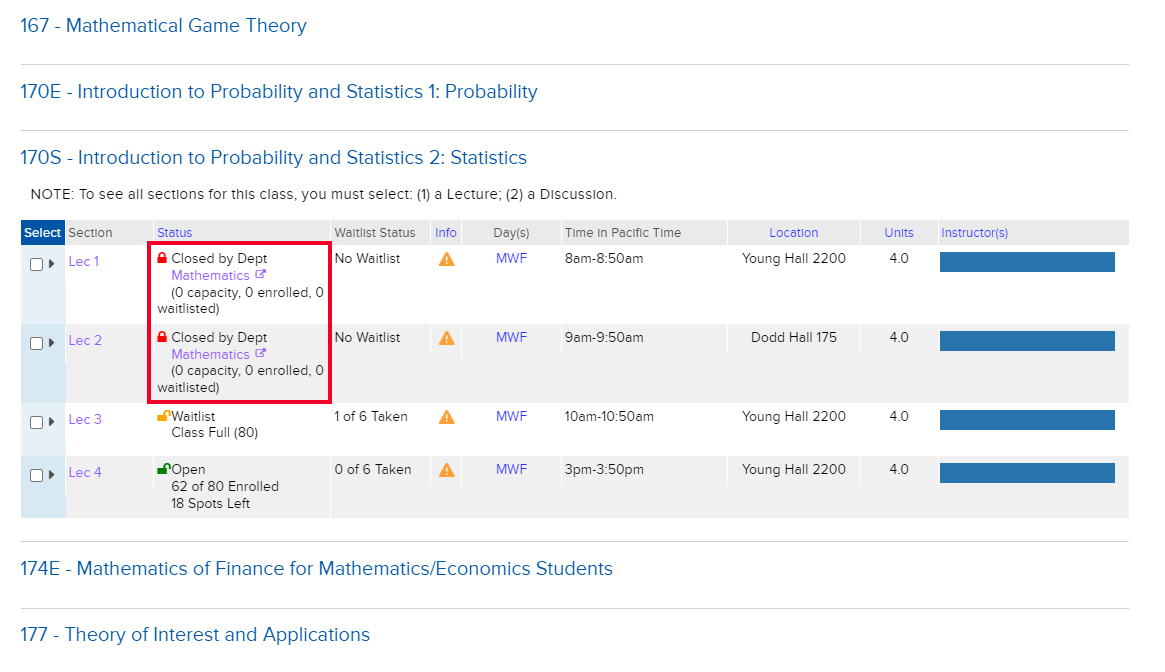Sort by the Units column header
Image resolution: width=1165 pixels, height=672 pixels.
(899, 233)
